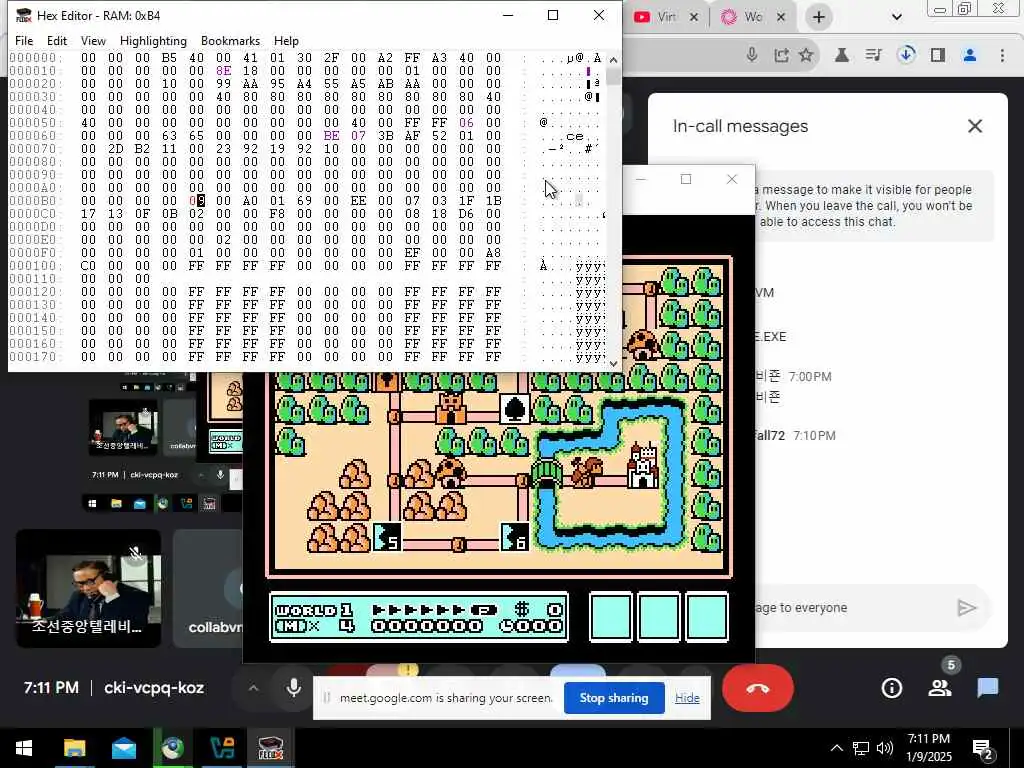
Task: Open File Explorer from taskbar
Action: [74, 748]
